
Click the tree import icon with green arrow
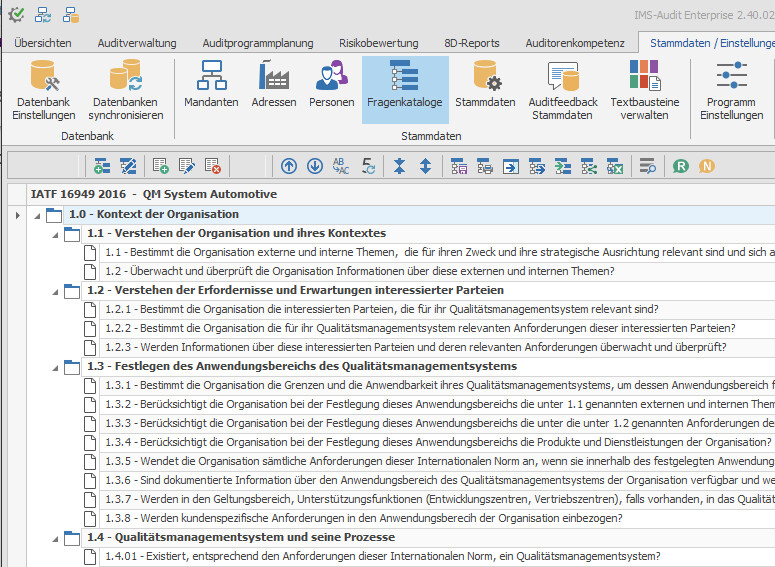pos(563,166)
